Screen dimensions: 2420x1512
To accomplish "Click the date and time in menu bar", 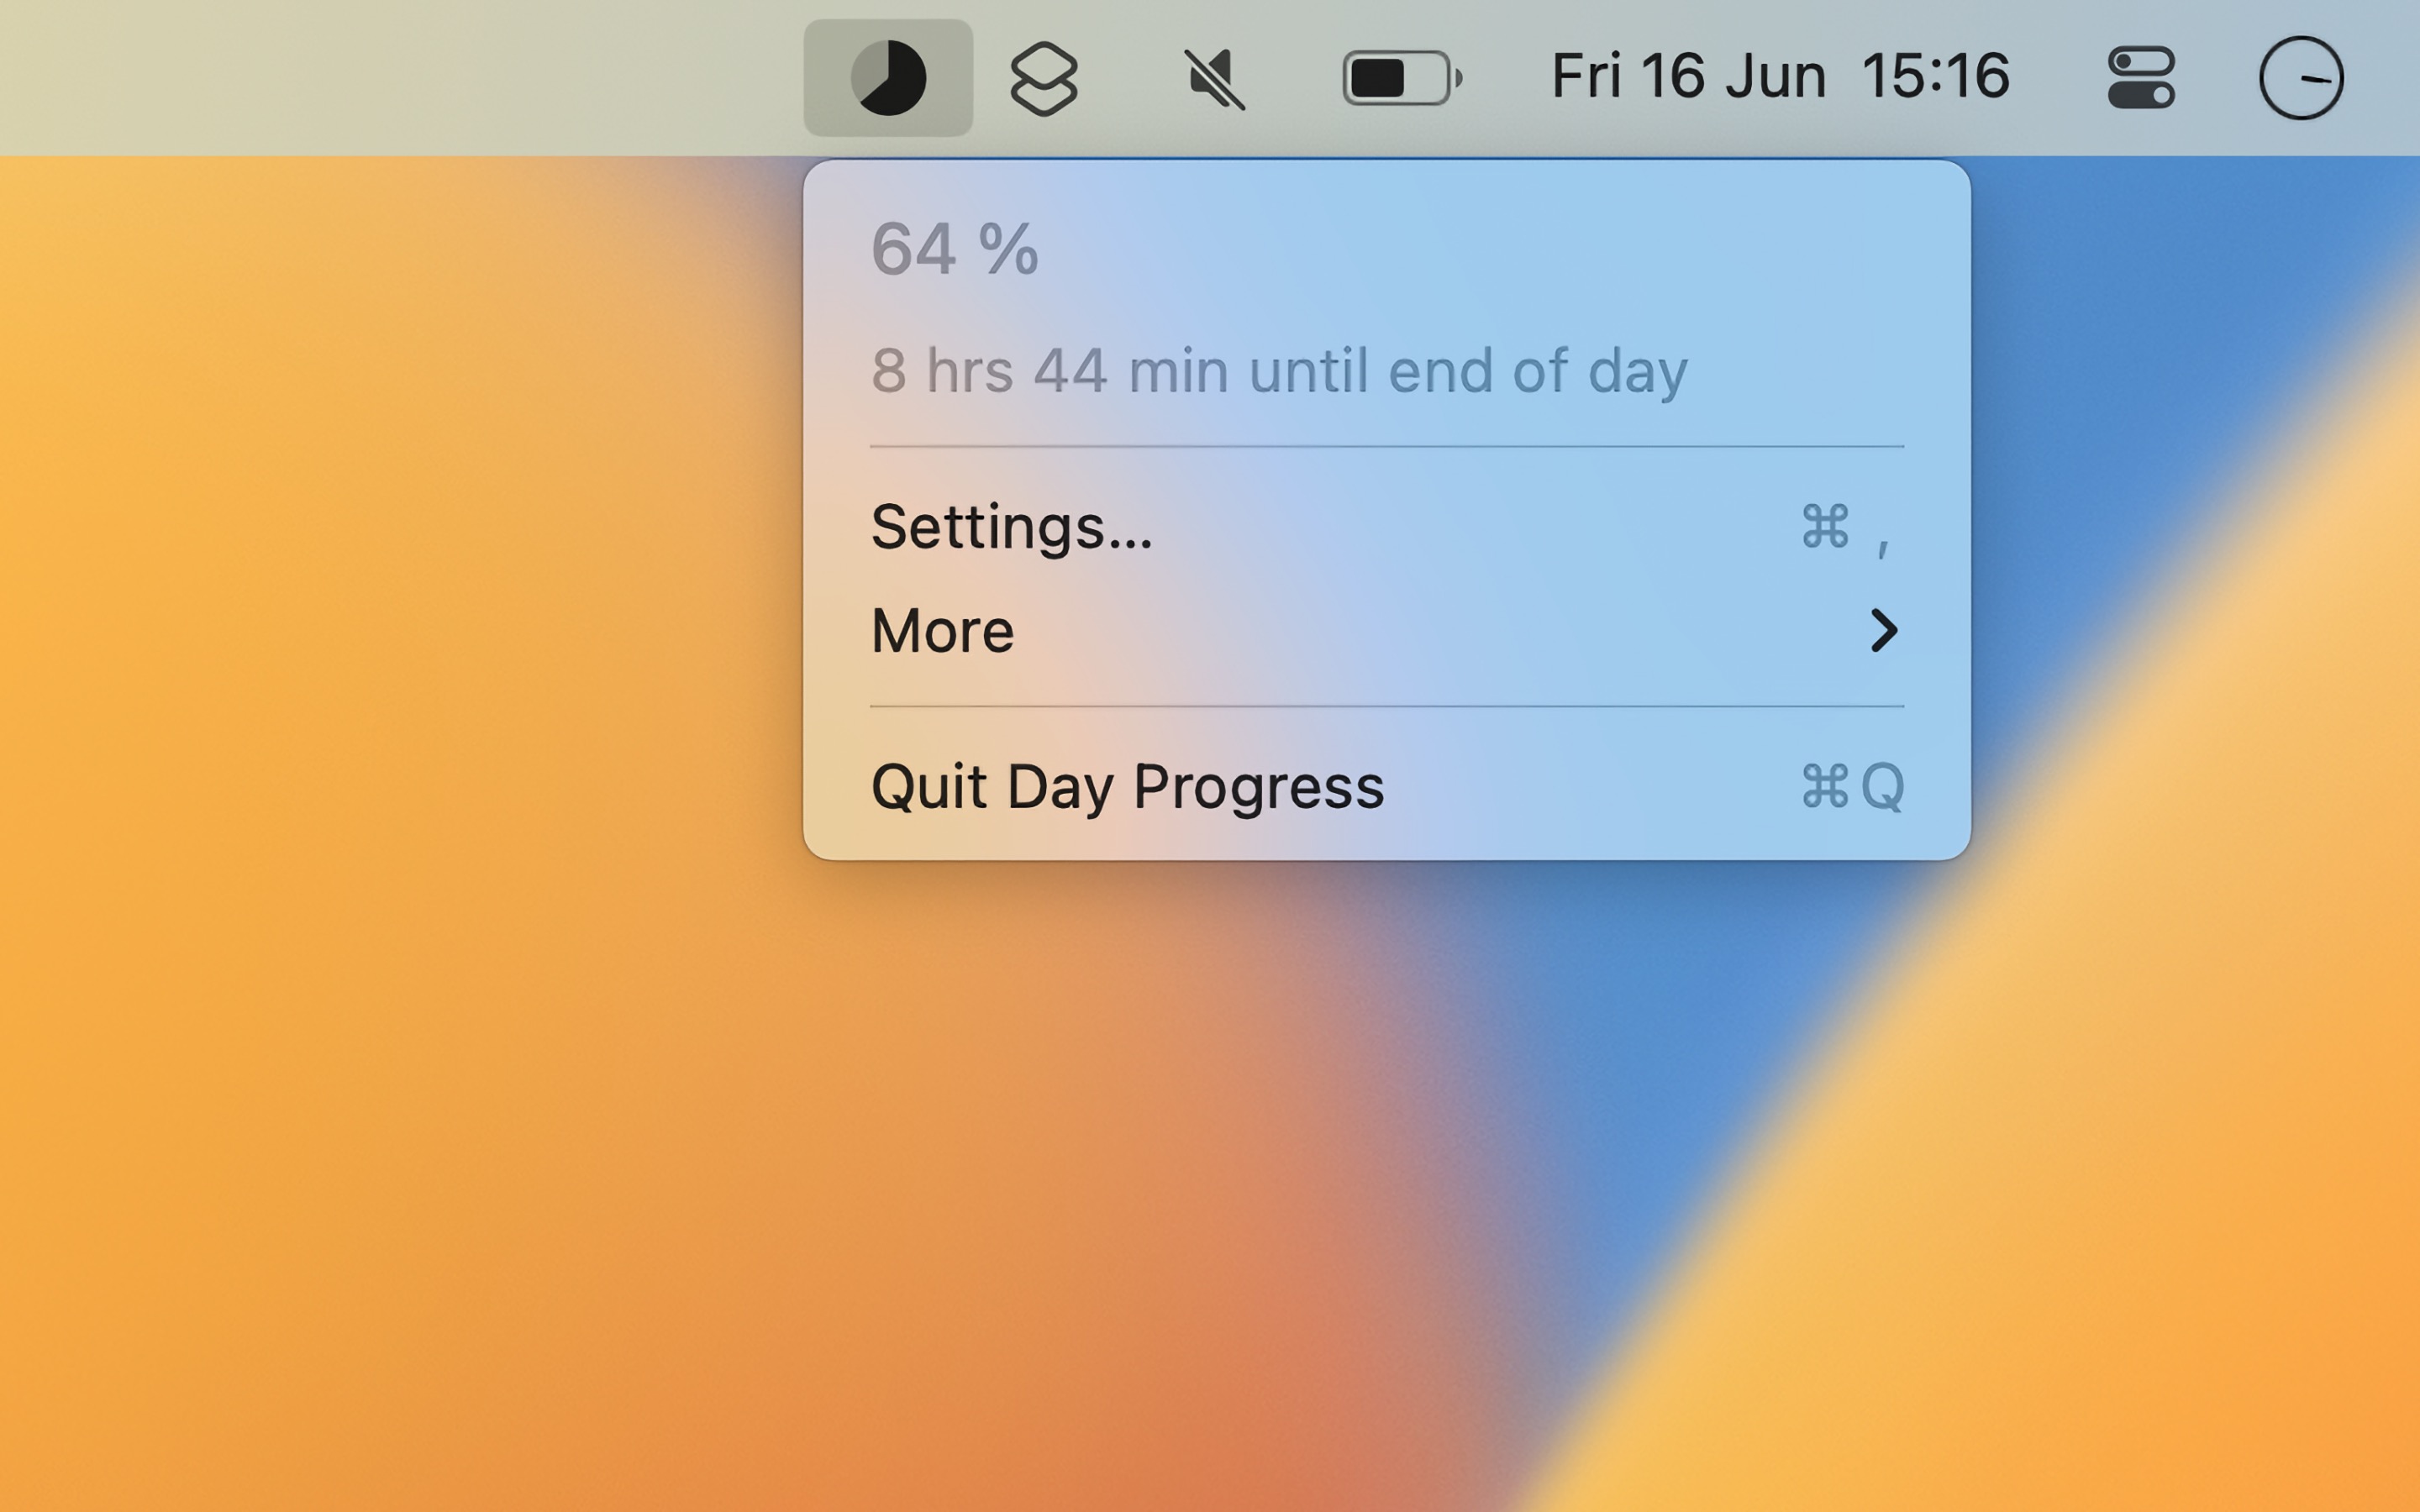I will (x=1780, y=75).
